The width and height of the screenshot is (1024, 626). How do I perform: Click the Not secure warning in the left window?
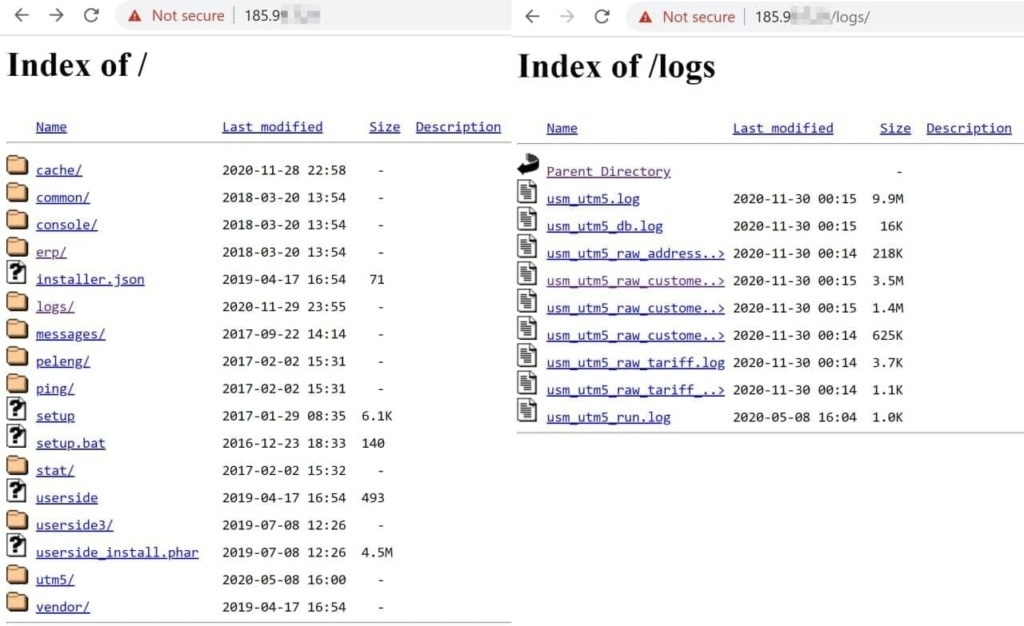[x=176, y=16]
